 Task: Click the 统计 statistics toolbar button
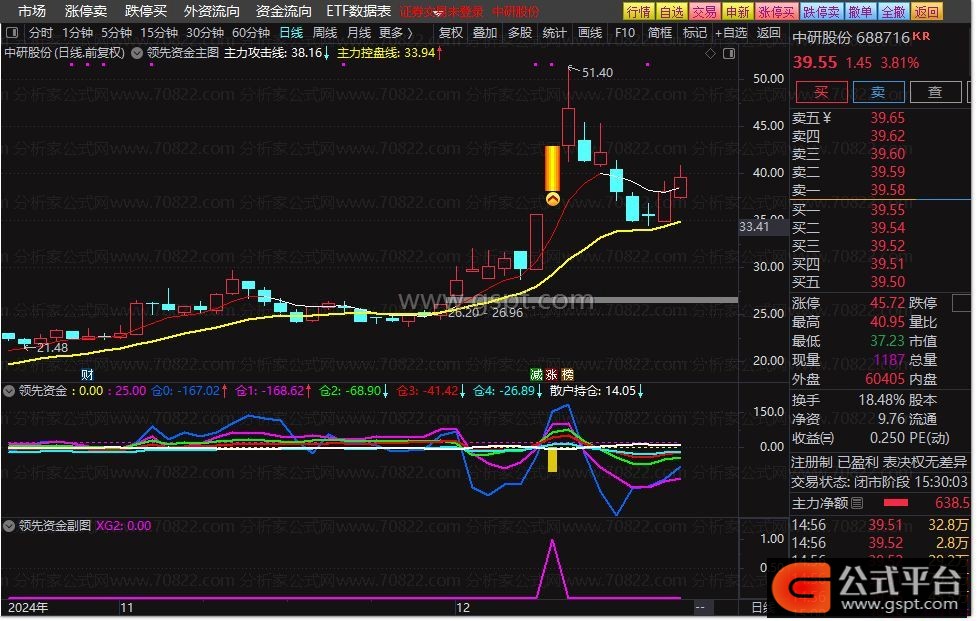click(x=555, y=32)
